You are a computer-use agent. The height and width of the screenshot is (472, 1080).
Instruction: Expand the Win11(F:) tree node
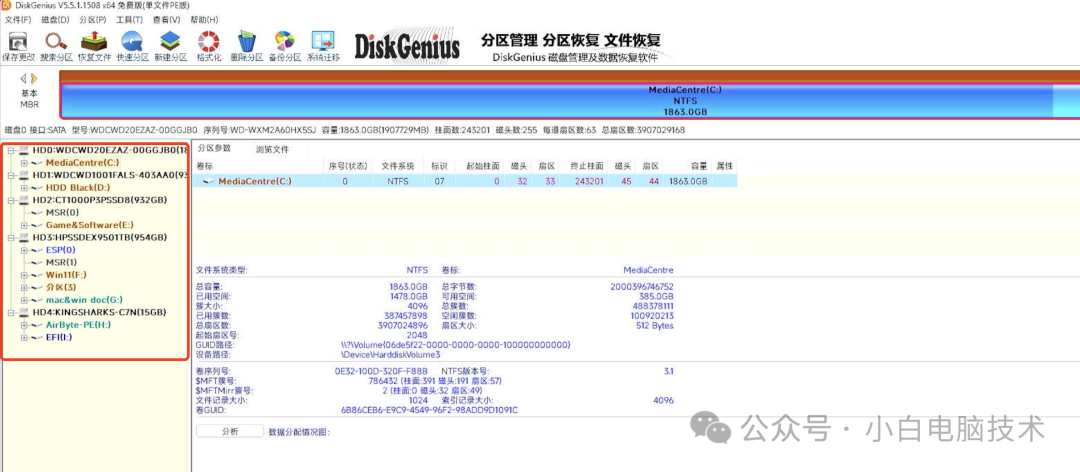pyautogui.click(x=24, y=275)
